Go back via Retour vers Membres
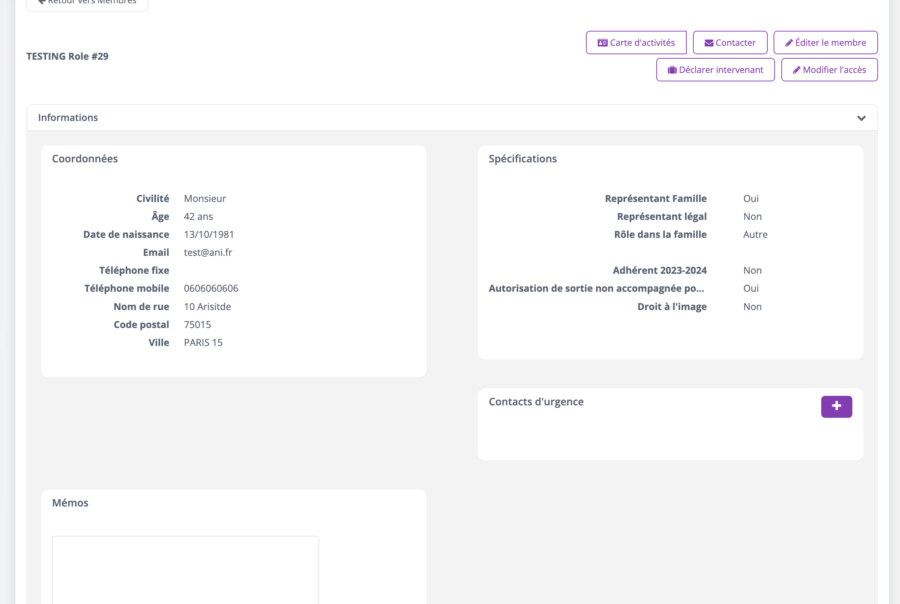This screenshot has height=604, width=900. [x=87, y=3]
